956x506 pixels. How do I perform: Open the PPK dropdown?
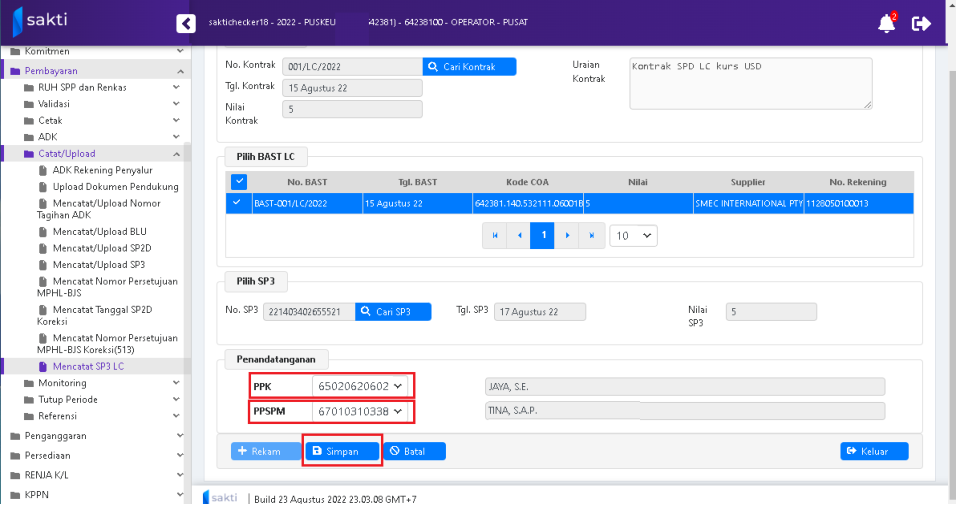(360, 386)
